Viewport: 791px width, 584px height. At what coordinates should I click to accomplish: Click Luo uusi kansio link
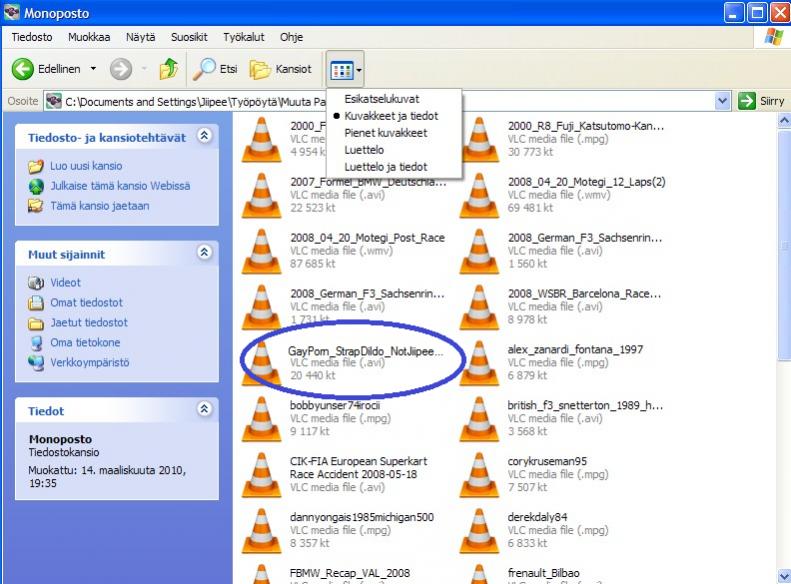click(86, 166)
